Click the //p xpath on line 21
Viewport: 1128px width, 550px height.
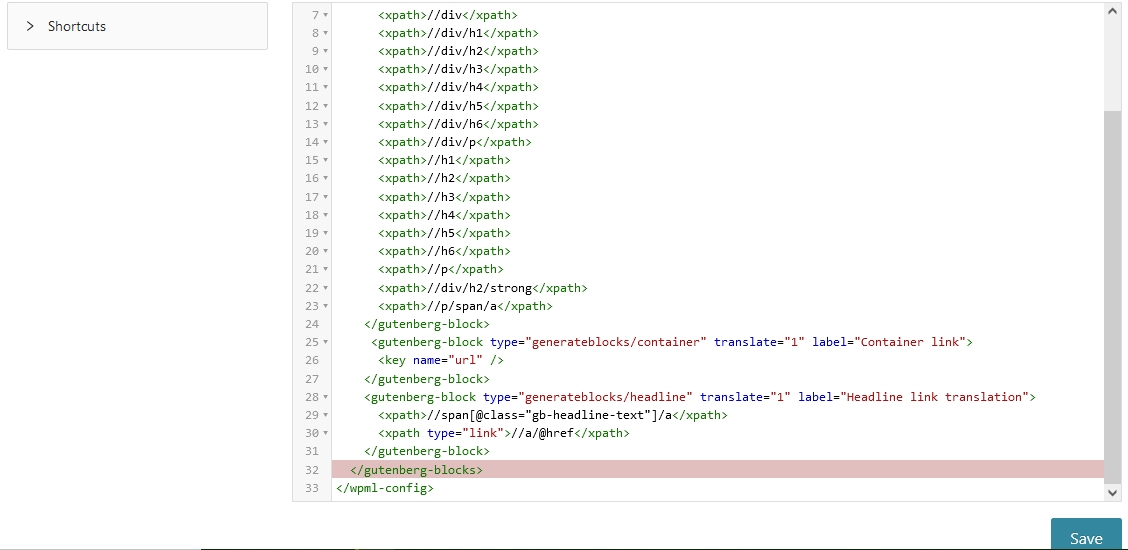(x=441, y=269)
